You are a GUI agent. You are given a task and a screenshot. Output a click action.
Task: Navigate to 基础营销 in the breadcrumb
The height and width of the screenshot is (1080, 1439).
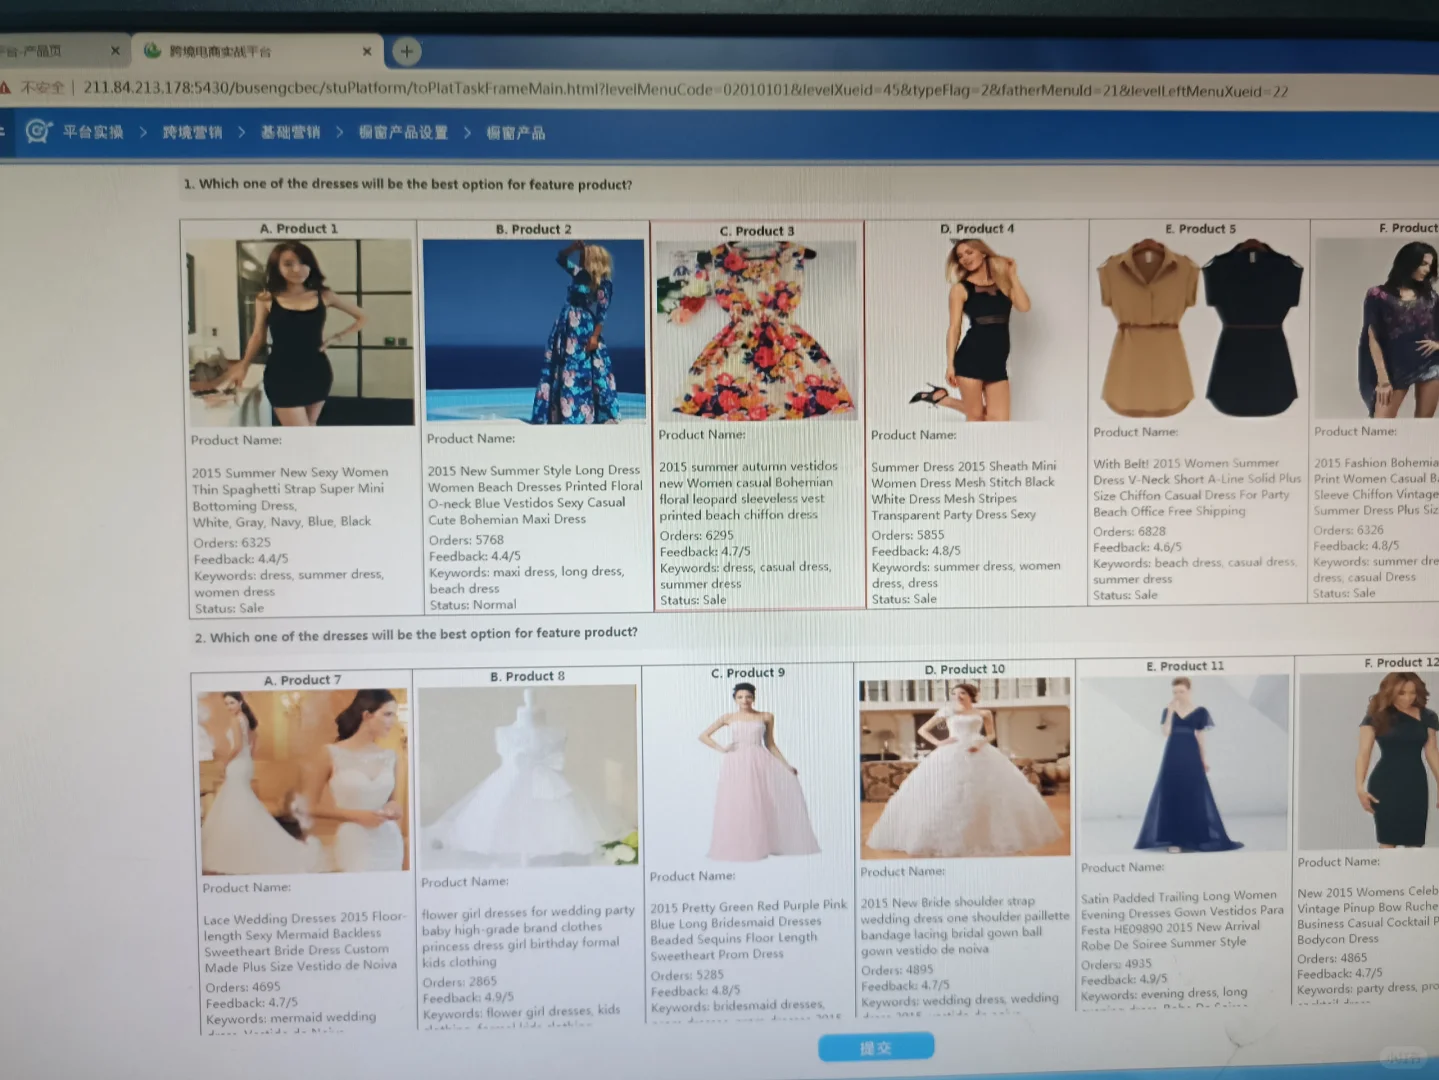290,132
